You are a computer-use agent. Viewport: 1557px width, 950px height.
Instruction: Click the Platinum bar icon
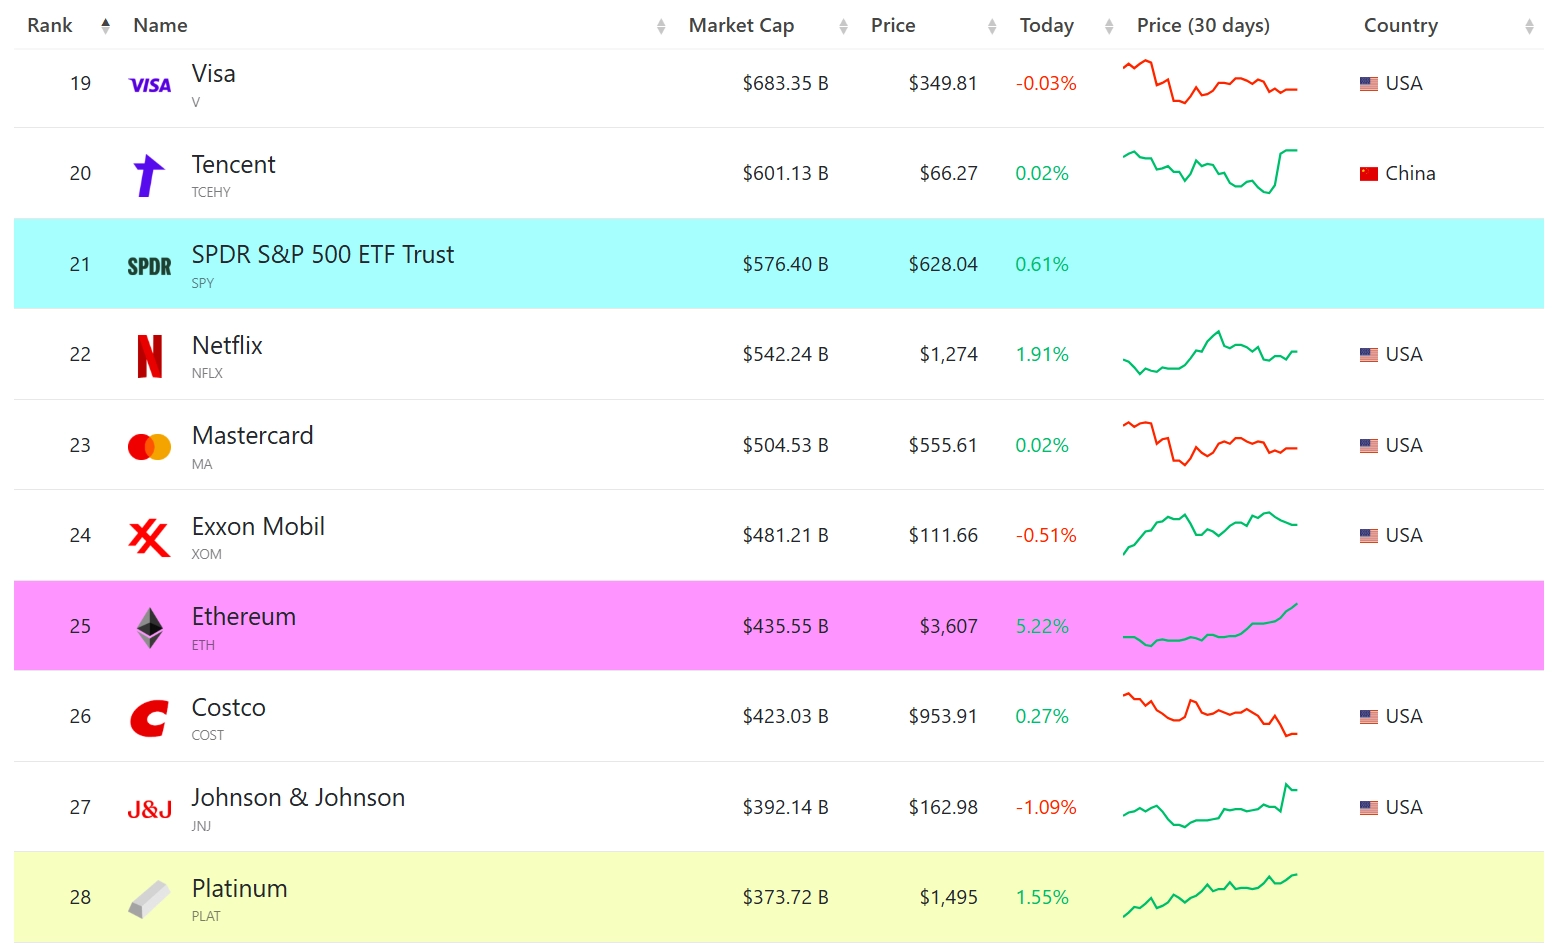(149, 899)
